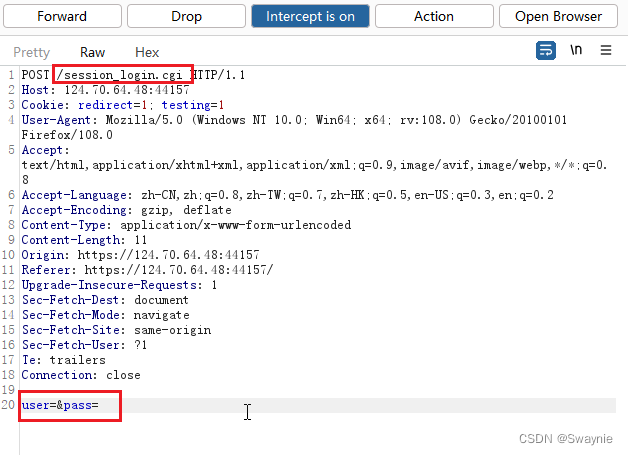Toggle the word wrap icon
Screen dimensions: 628x455
545,50
